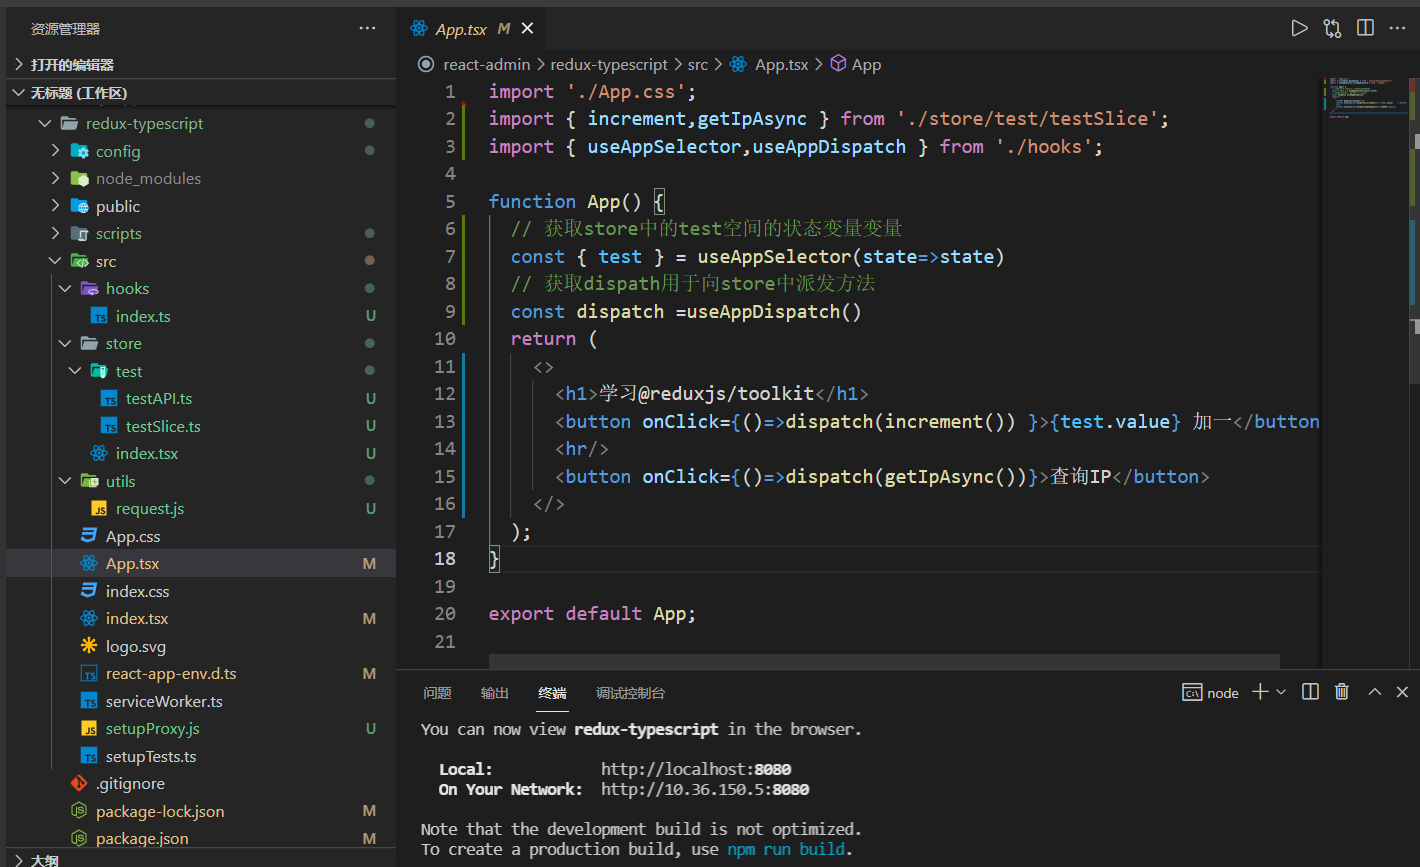The width and height of the screenshot is (1420, 867).
Task: Open setupTests.ts file
Action: 151,756
